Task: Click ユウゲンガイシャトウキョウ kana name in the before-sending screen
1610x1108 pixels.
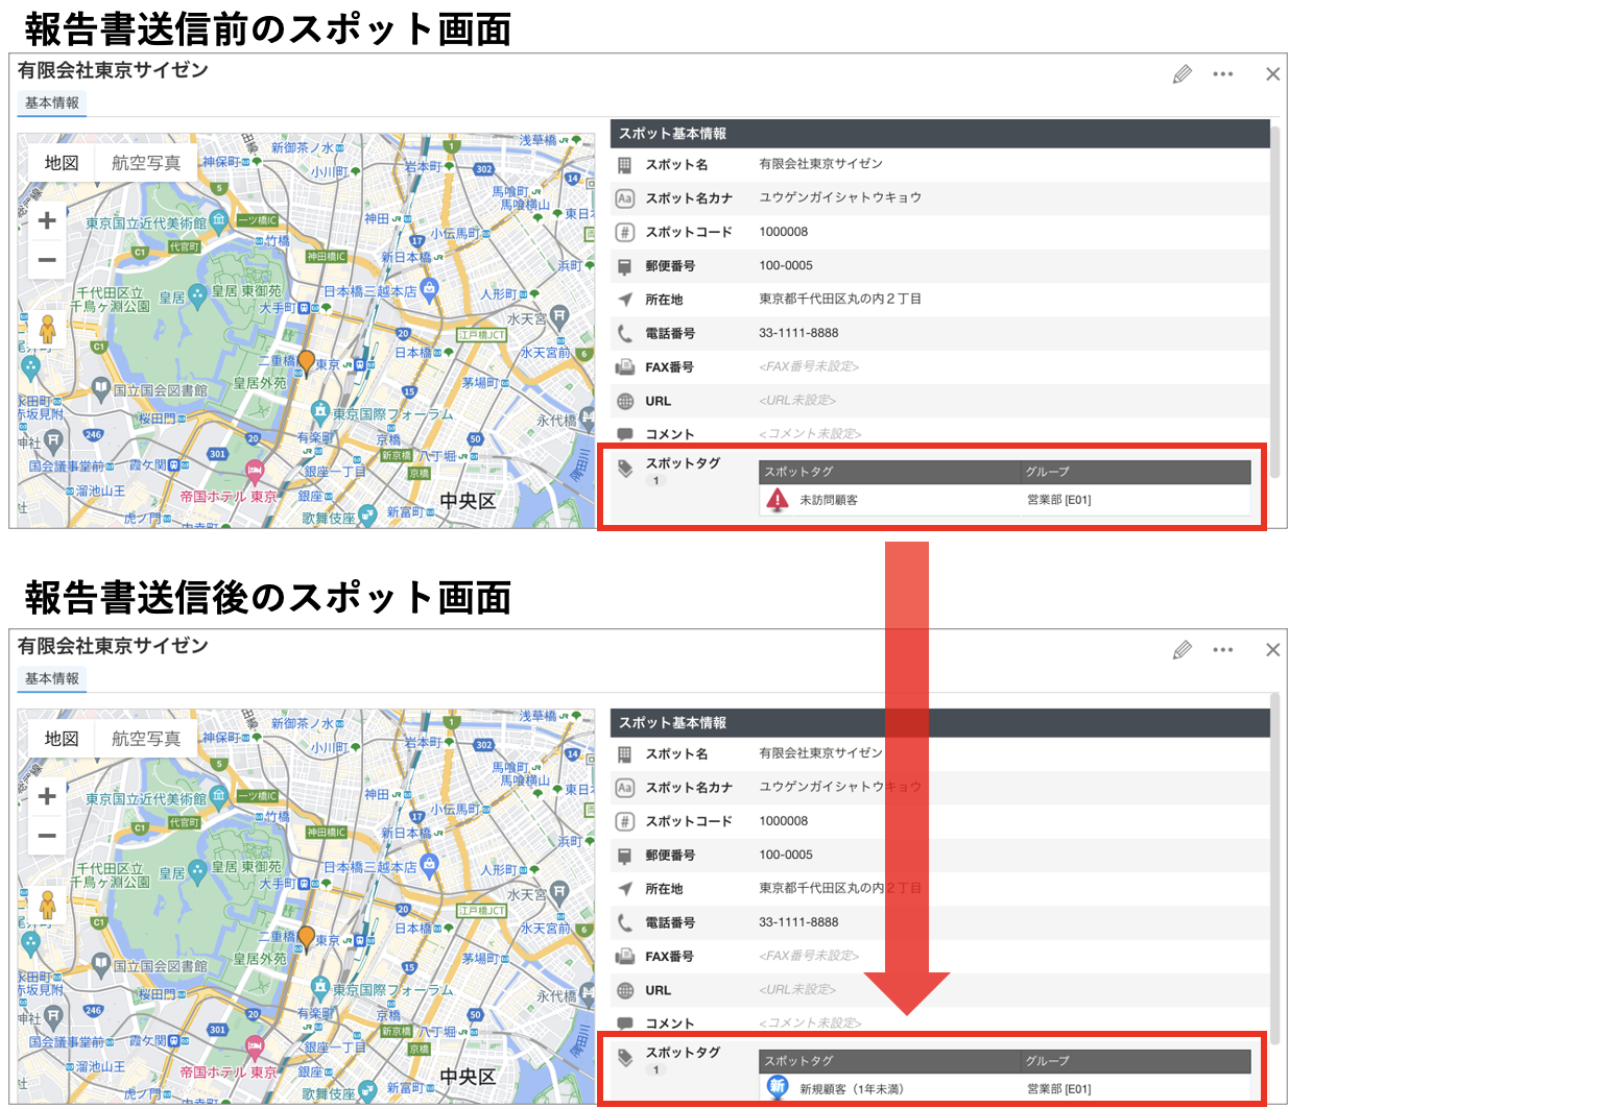Action: pos(840,198)
